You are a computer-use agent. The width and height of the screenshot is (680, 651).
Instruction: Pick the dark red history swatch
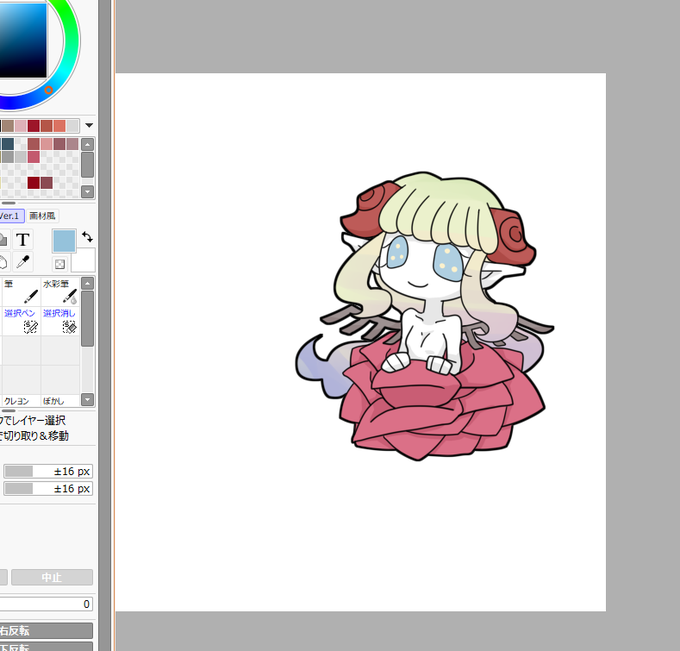(33, 126)
